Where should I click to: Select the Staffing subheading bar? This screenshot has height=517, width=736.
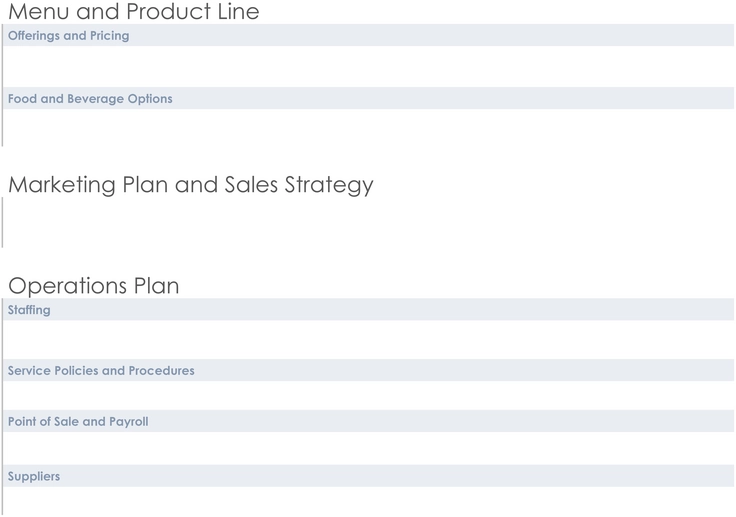tap(368, 309)
